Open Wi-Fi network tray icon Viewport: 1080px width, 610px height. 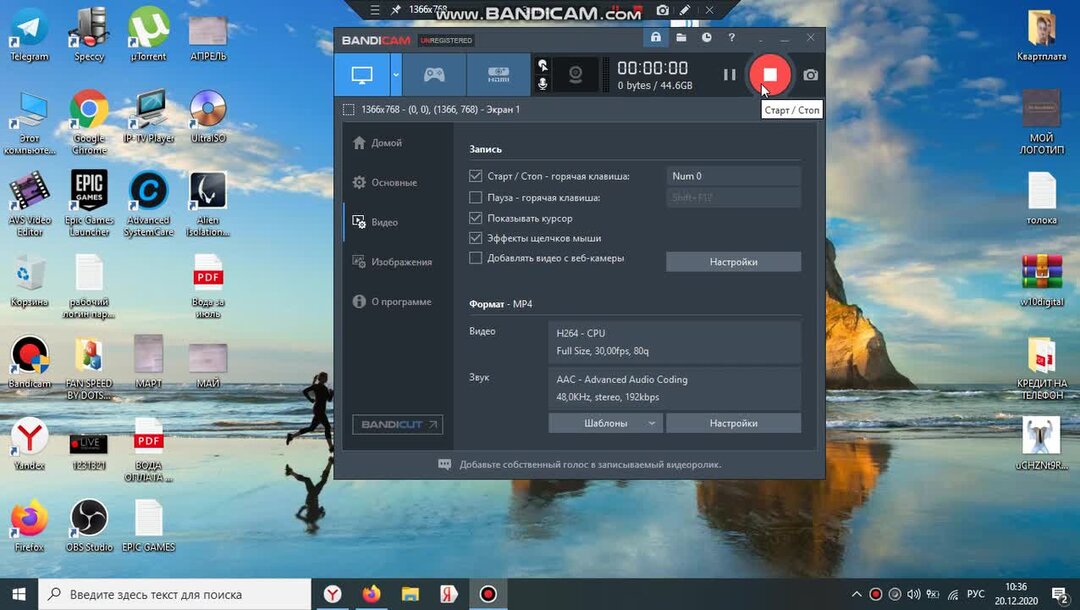click(x=953, y=594)
